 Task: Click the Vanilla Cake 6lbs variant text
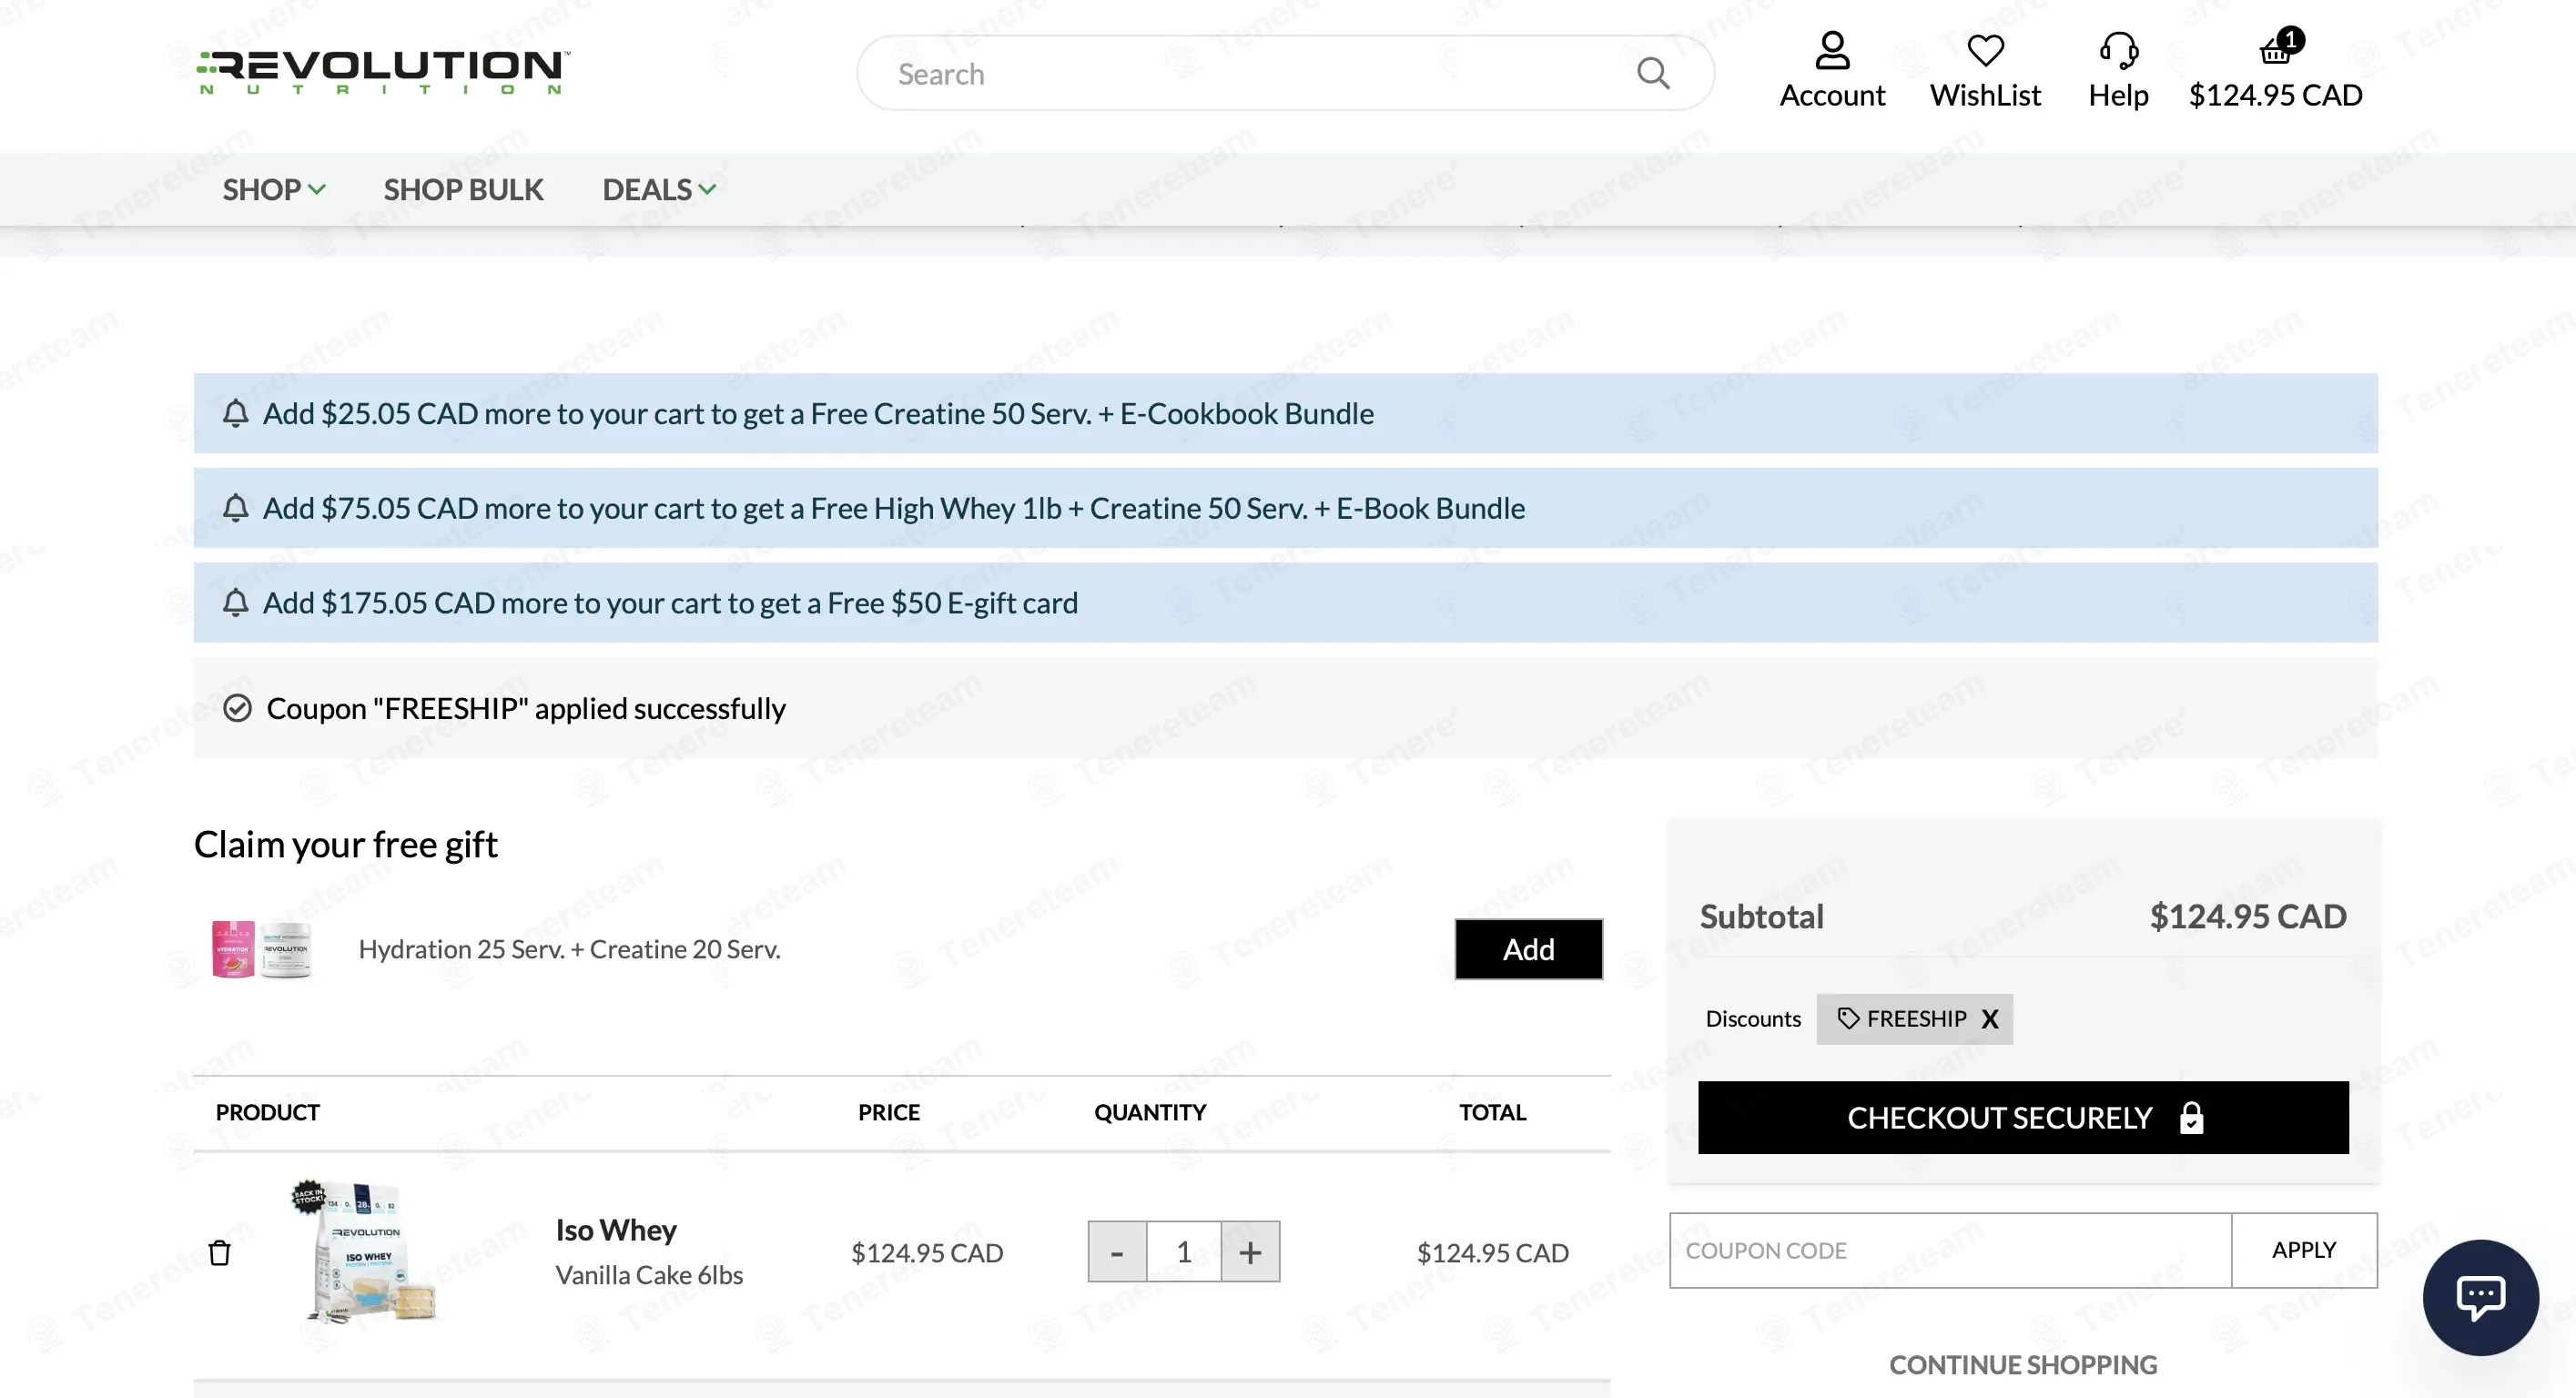click(649, 1275)
